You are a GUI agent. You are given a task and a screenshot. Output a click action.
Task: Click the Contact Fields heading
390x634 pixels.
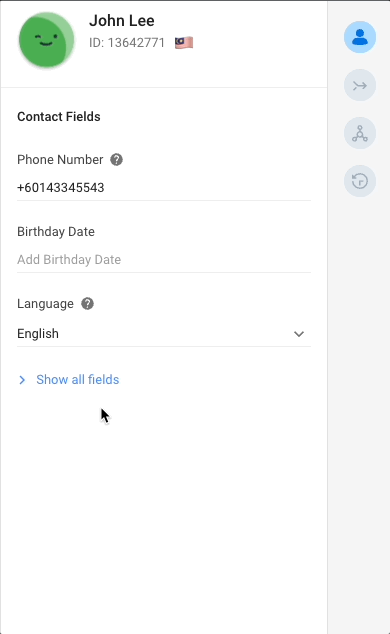(59, 116)
